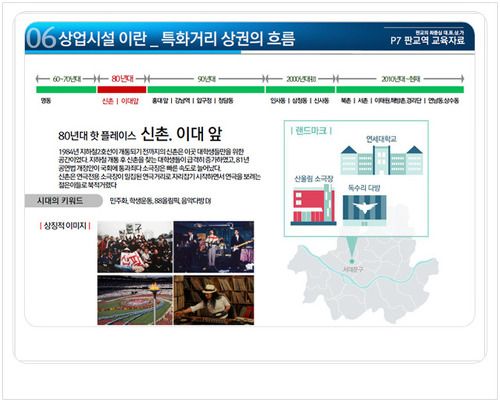The image size is (500, 402).
Task: Click the 상징적 이미지 section label
Action: pos(65,226)
